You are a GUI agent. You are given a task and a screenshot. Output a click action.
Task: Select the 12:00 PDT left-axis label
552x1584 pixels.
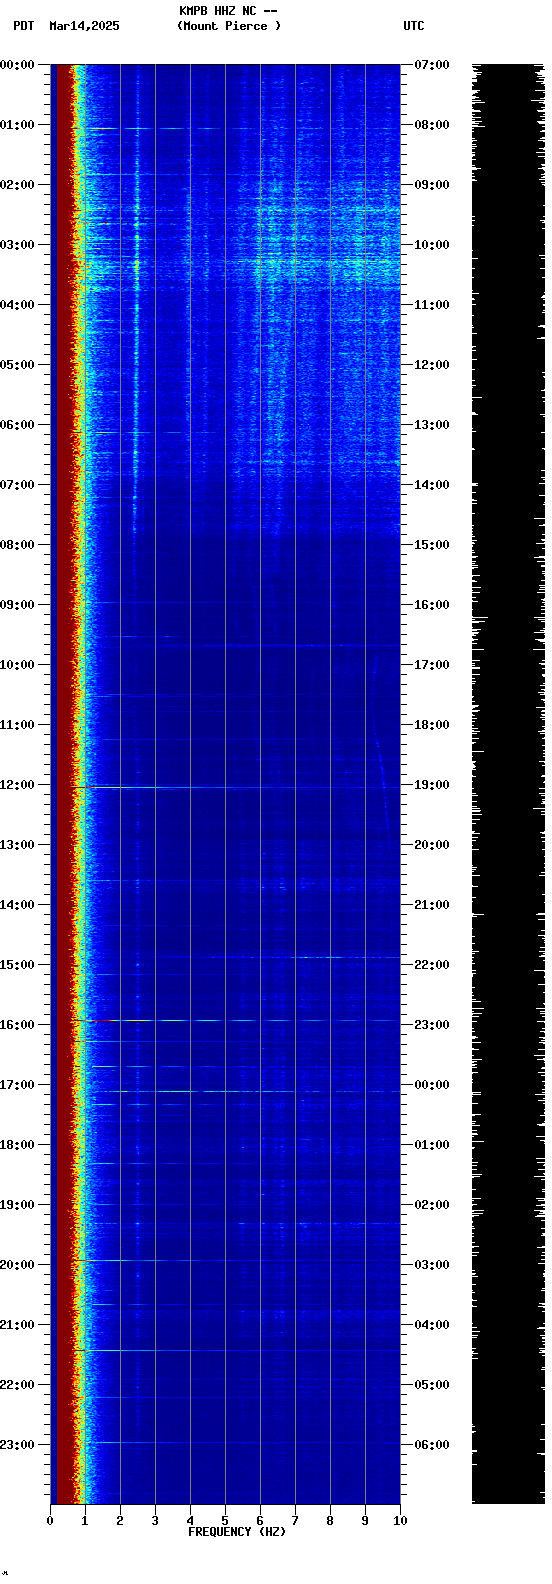[x=17, y=785]
